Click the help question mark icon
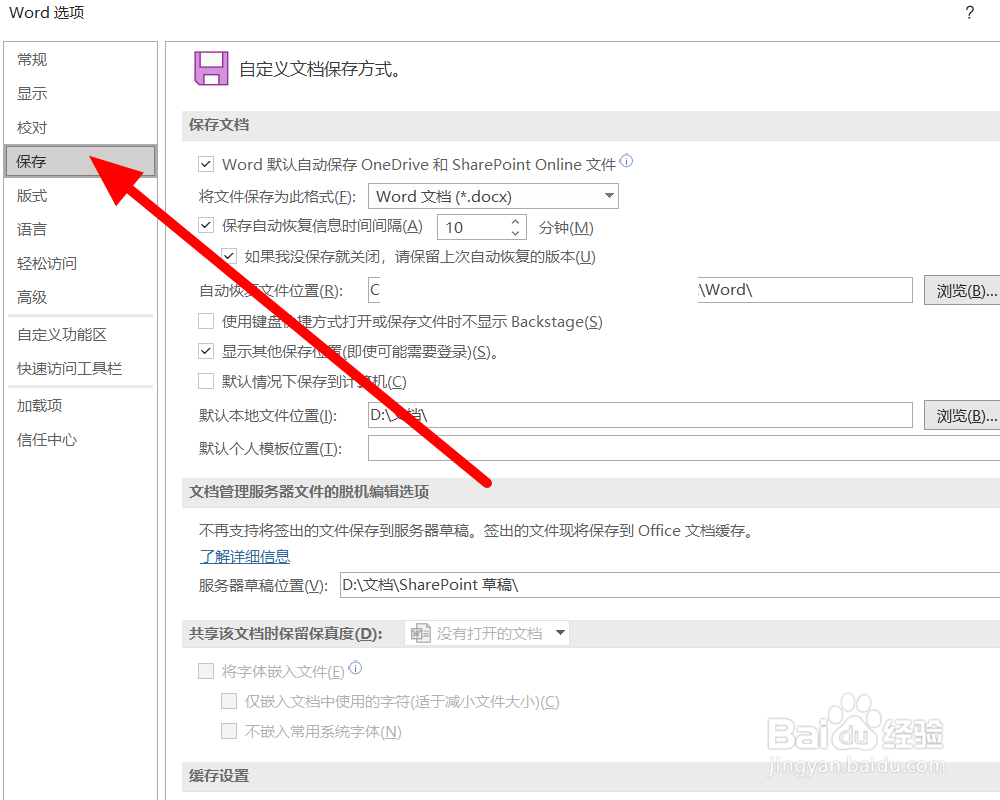Screen dimensions: 1000x800 [x=970, y=13]
